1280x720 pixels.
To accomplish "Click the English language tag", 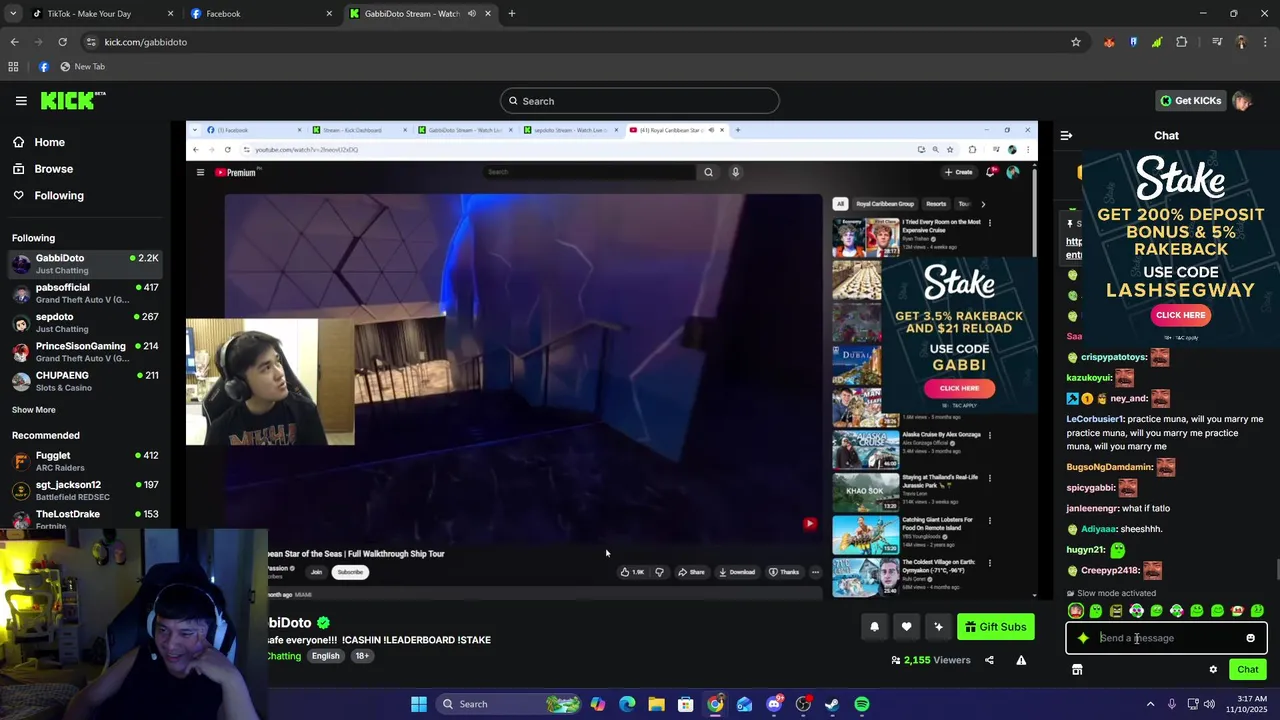I will (x=325, y=656).
